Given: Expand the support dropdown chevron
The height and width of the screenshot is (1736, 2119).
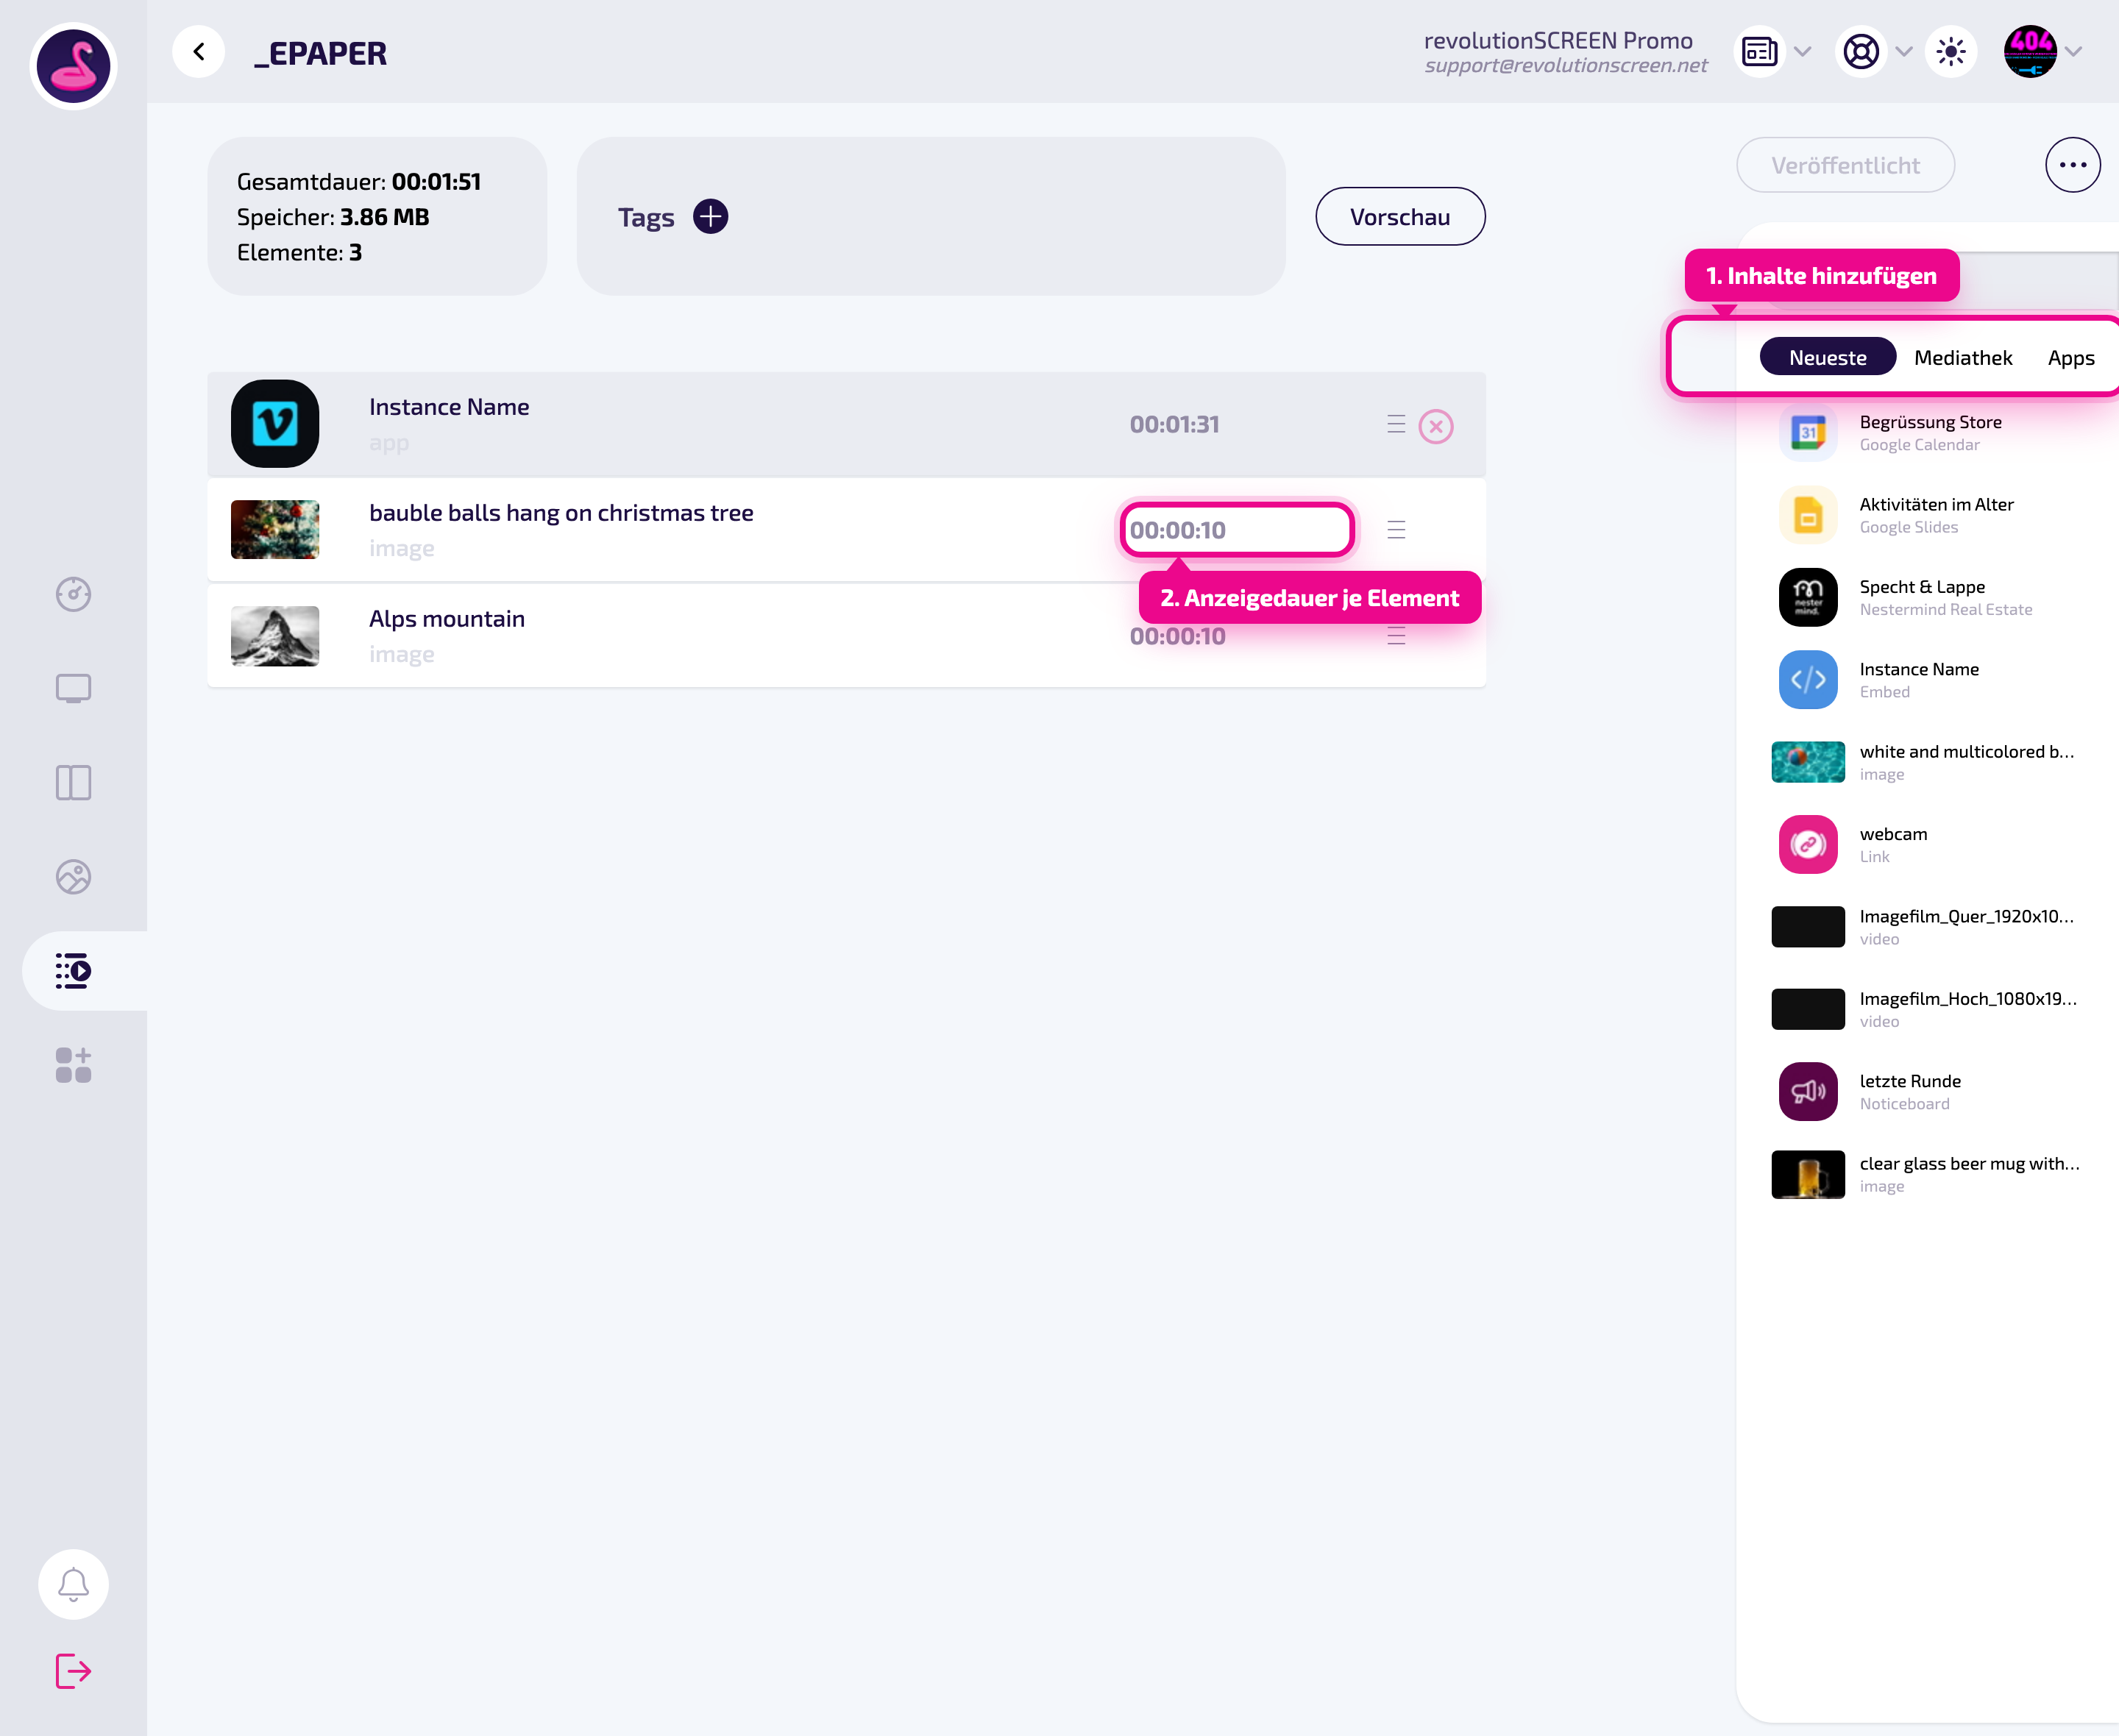Looking at the screenshot, I should [x=1904, y=52].
